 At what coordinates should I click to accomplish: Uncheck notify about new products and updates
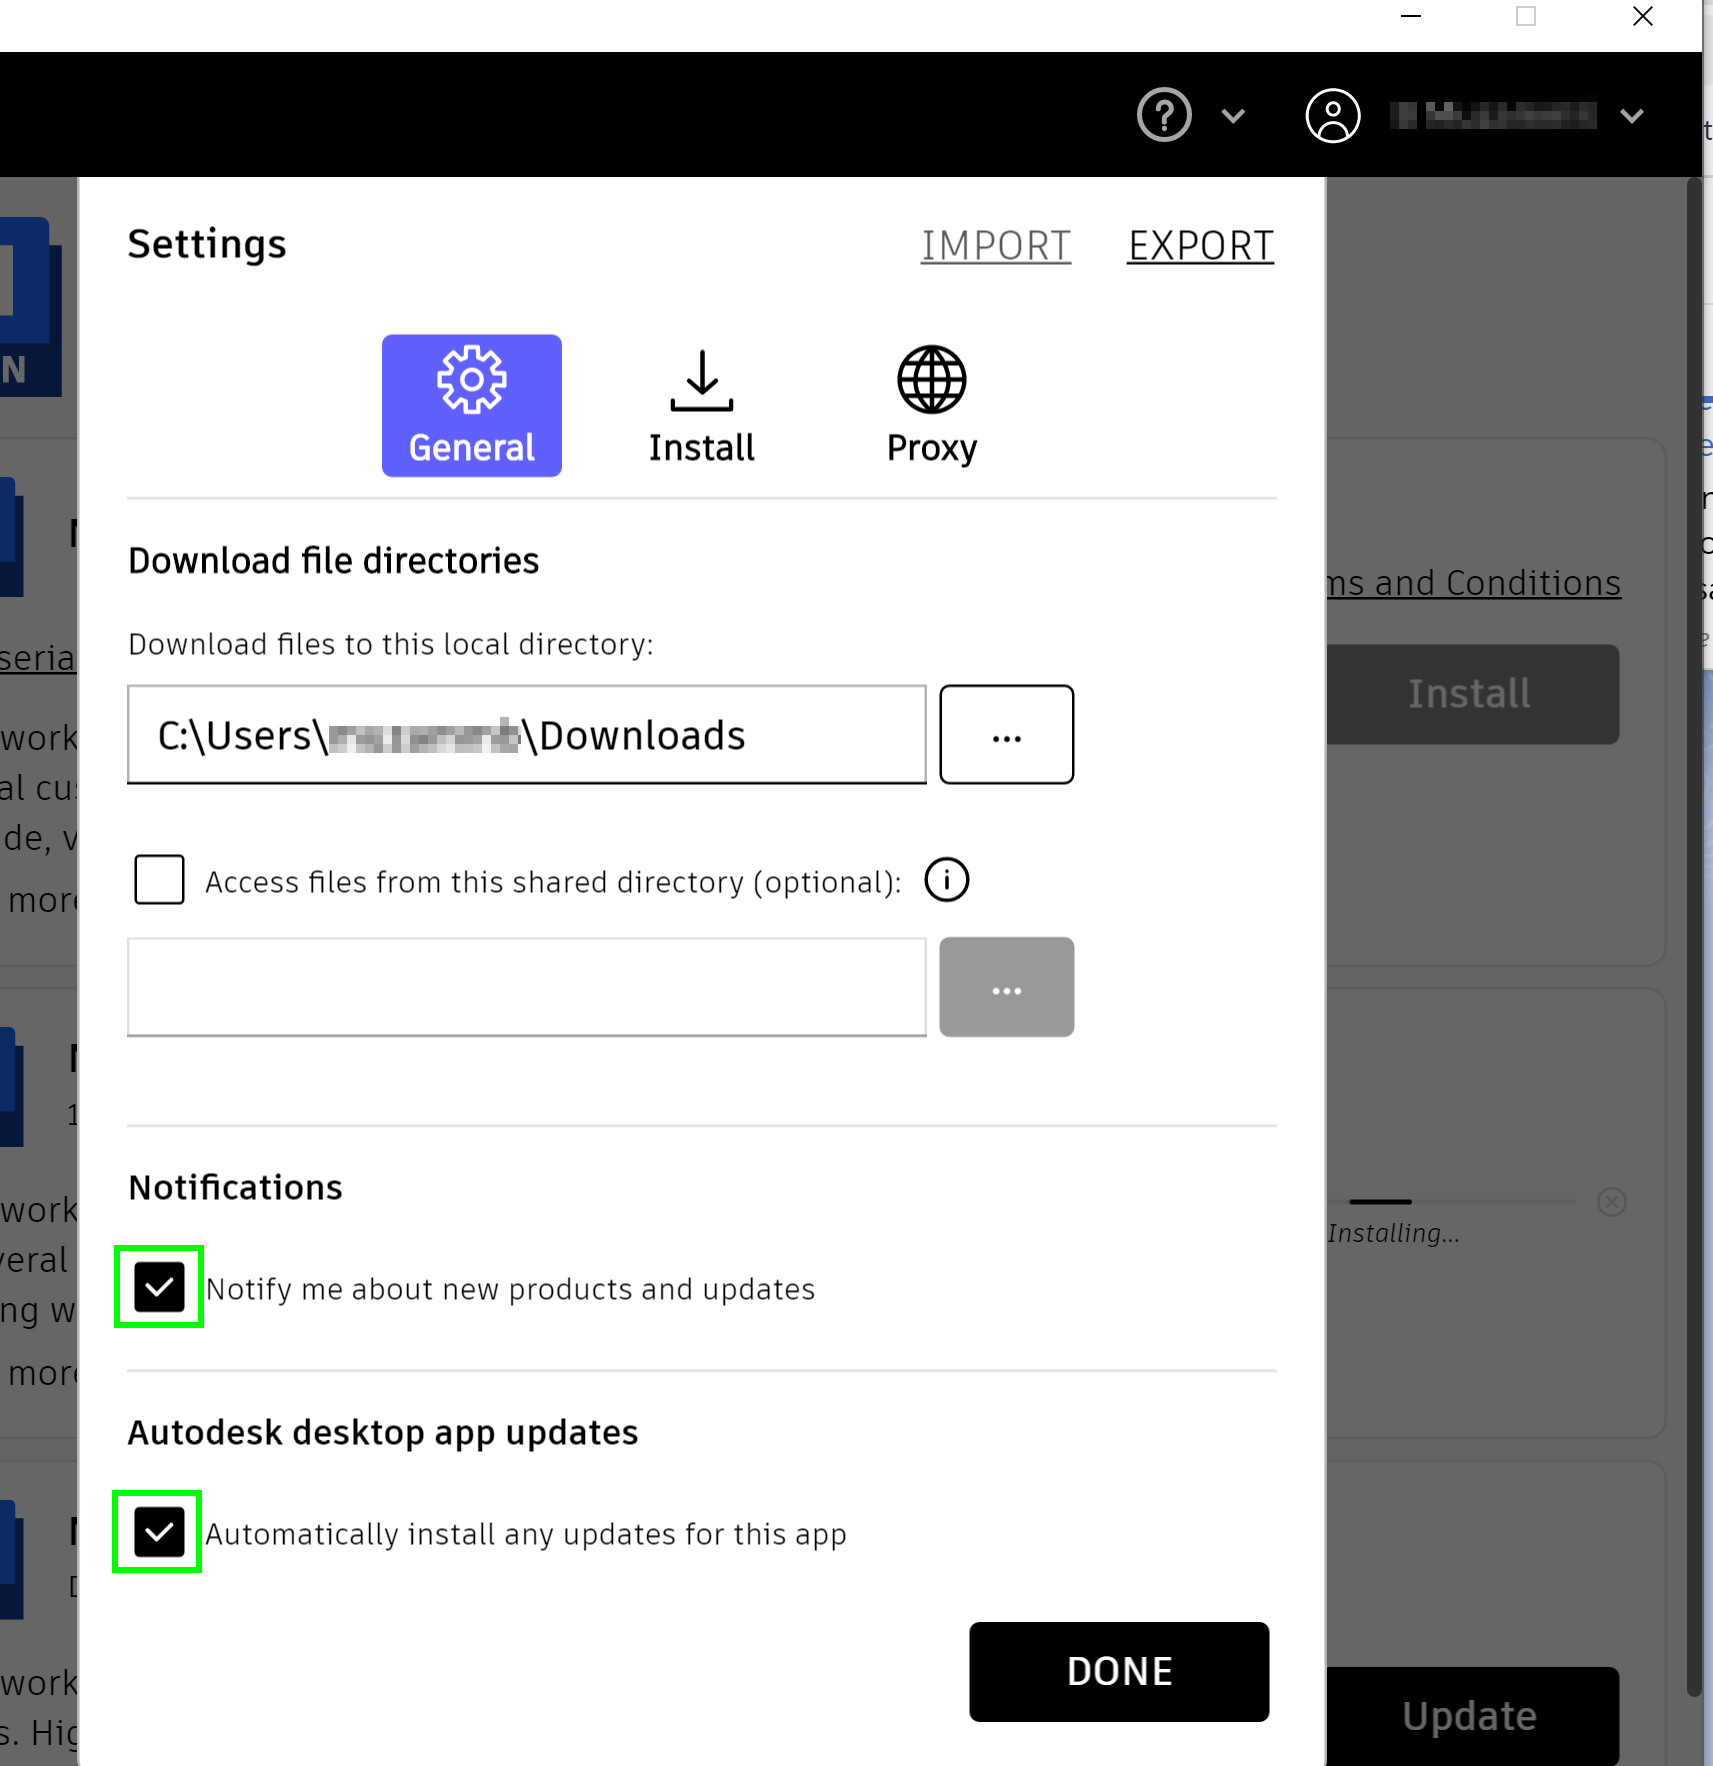[160, 1287]
